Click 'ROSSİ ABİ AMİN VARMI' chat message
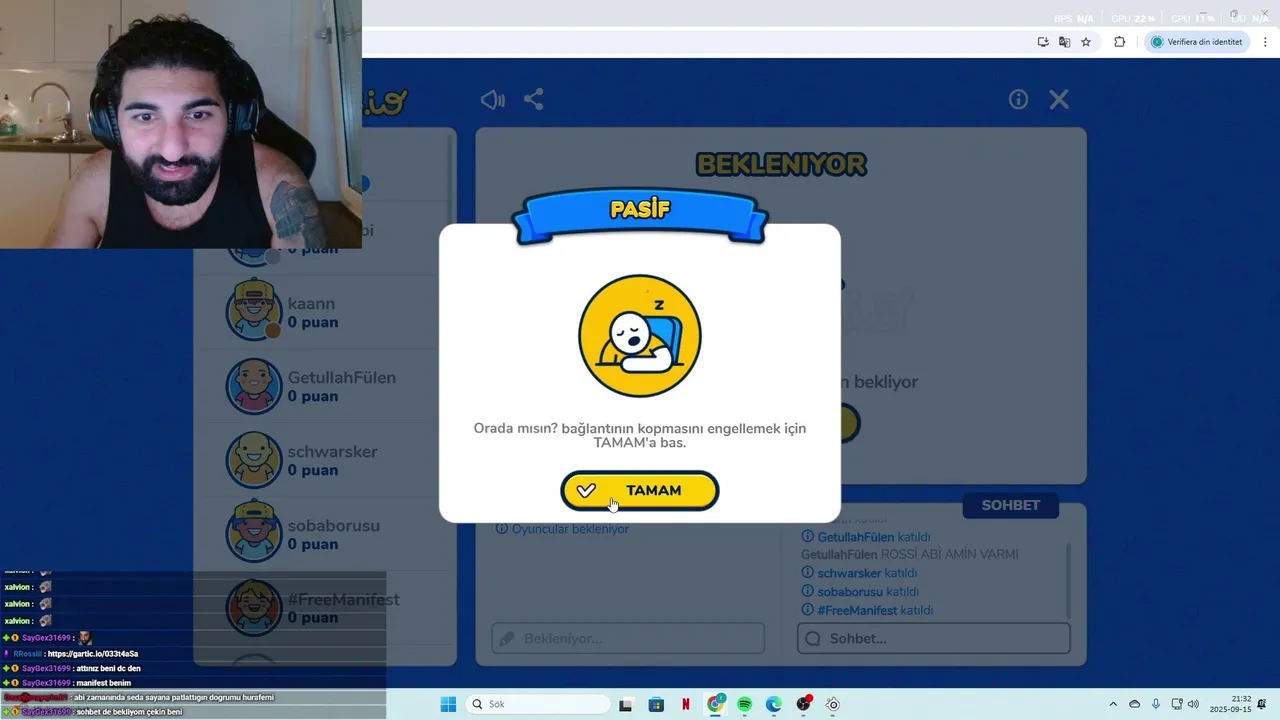The width and height of the screenshot is (1280, 720). pyautogui.click(x=949, y=555)
